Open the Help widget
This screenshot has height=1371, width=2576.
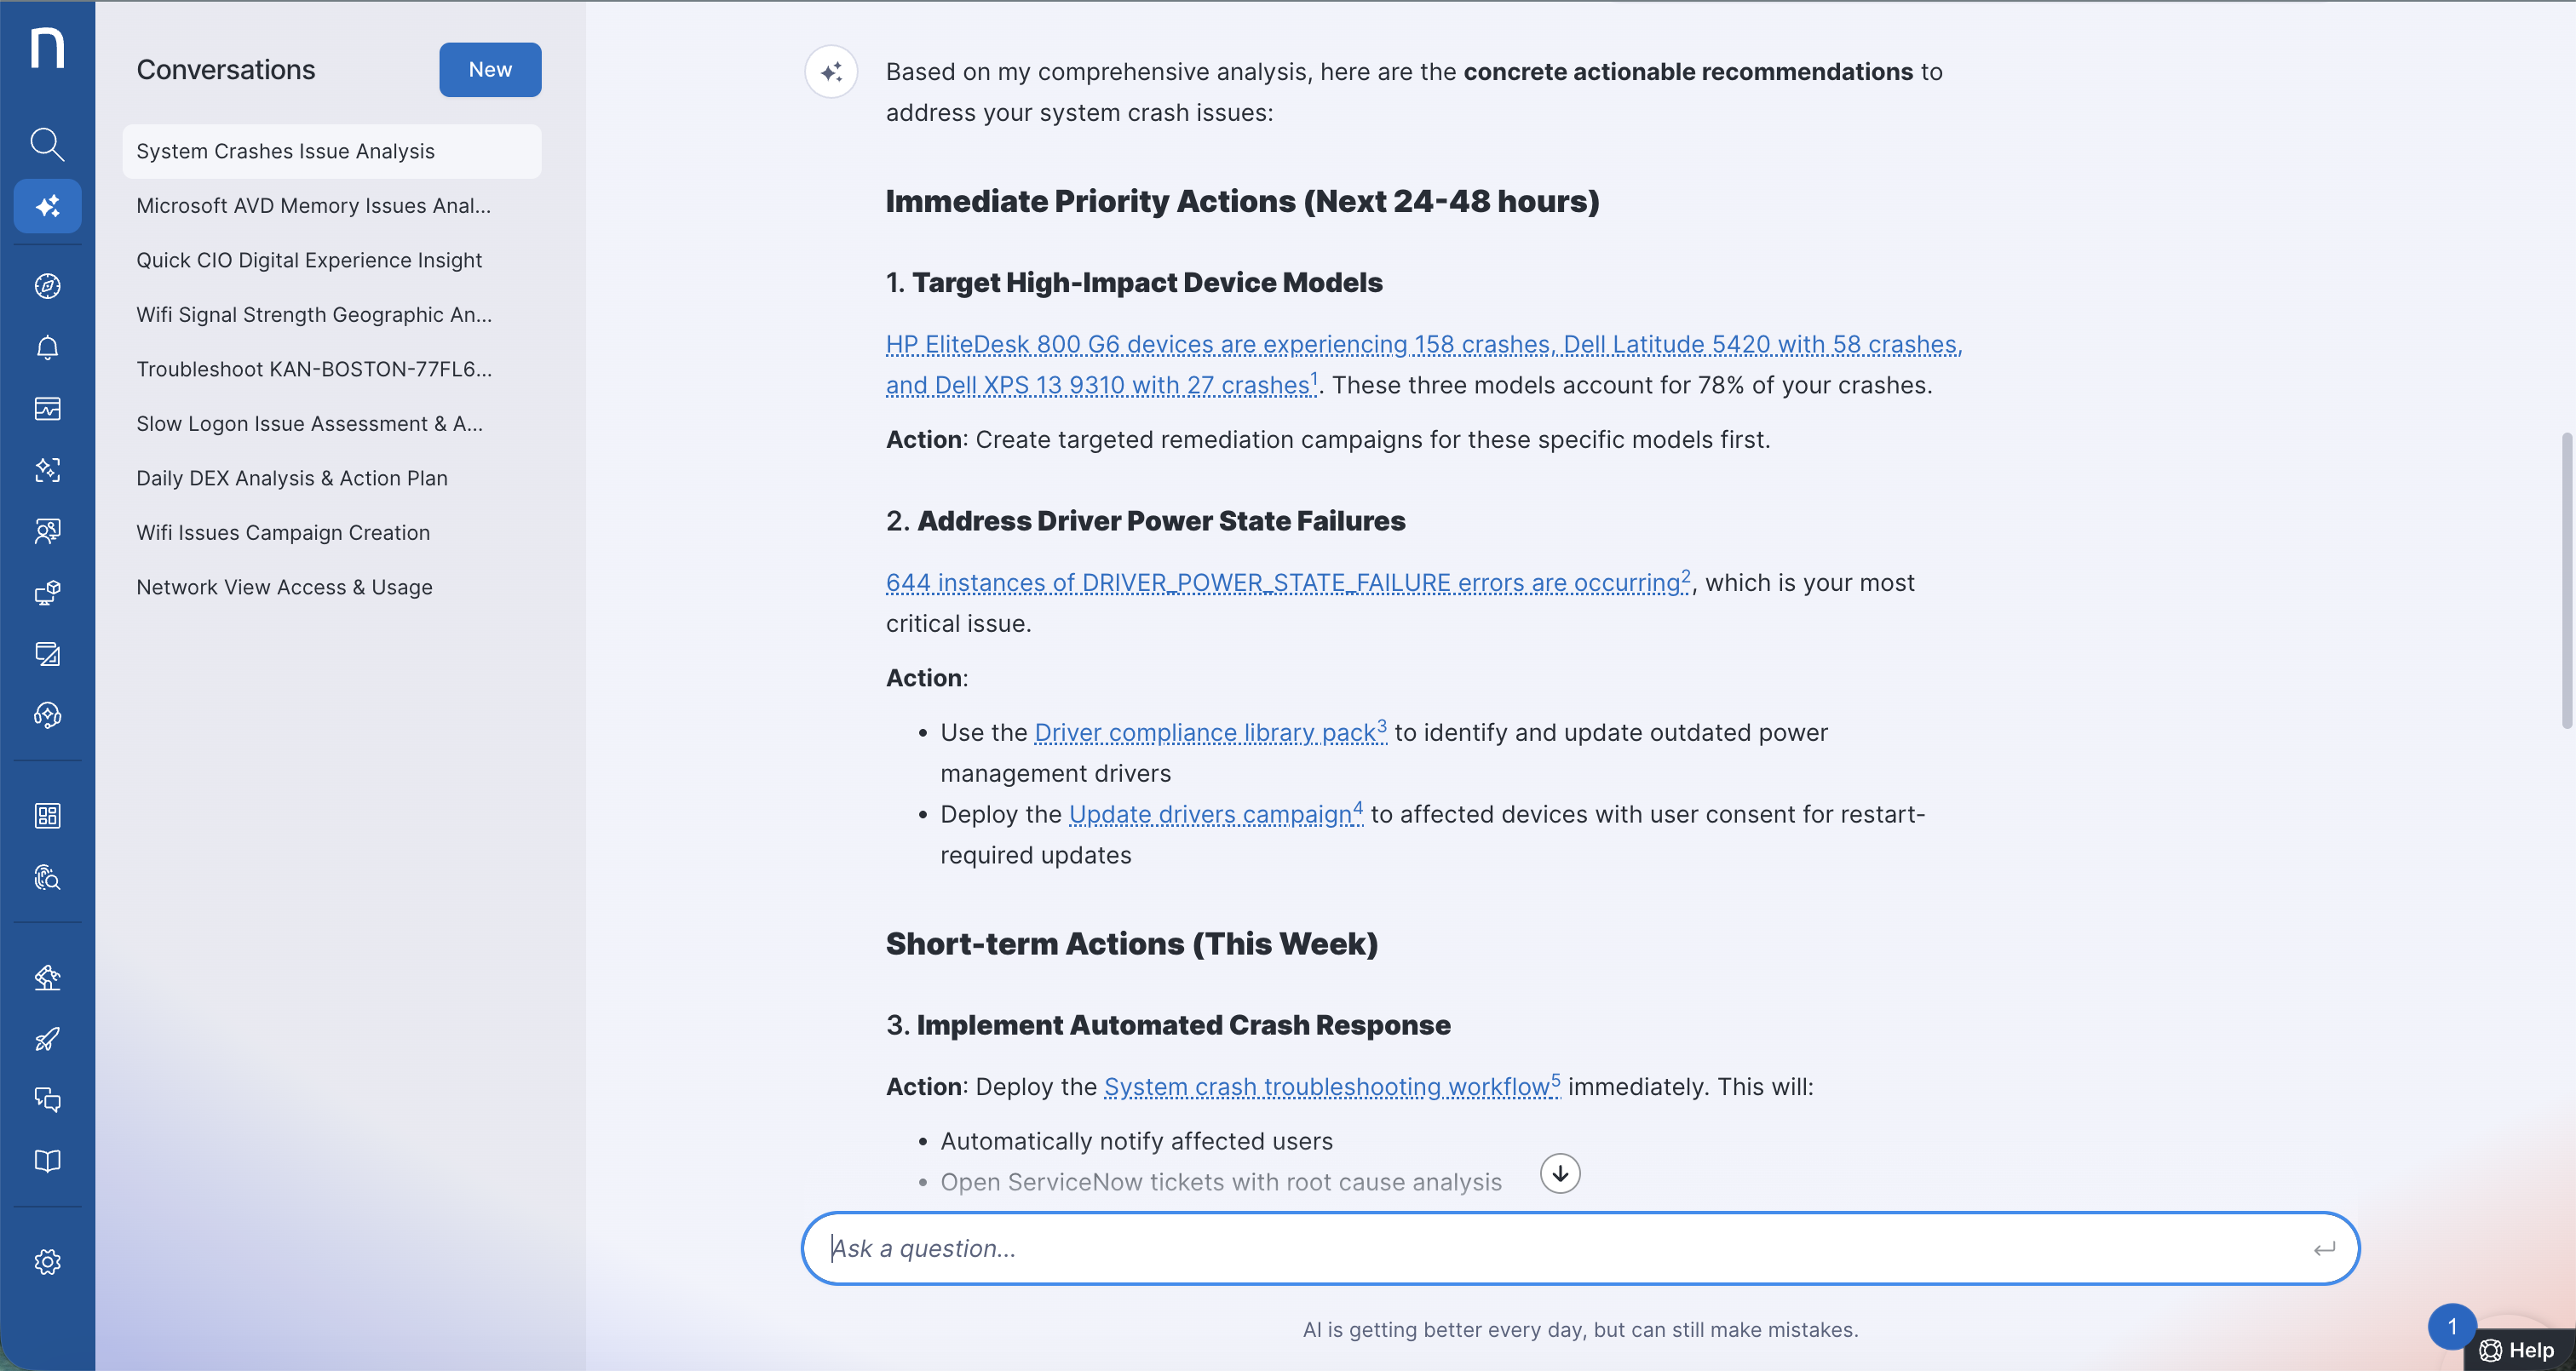2518,1351
